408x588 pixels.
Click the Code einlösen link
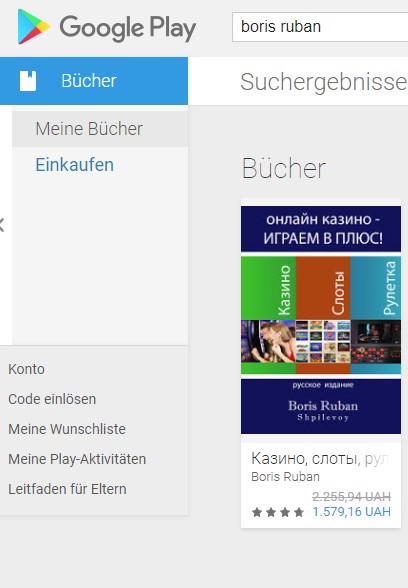click(52, 399)
